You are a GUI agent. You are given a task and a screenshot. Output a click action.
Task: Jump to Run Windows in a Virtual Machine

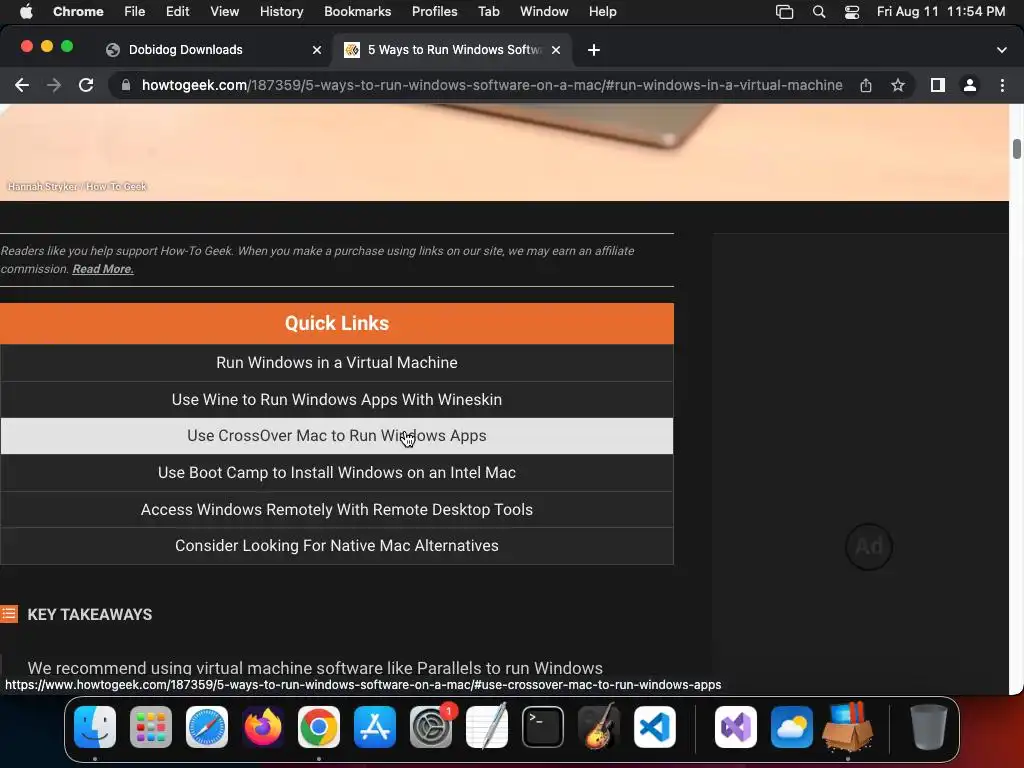[337, 362]
